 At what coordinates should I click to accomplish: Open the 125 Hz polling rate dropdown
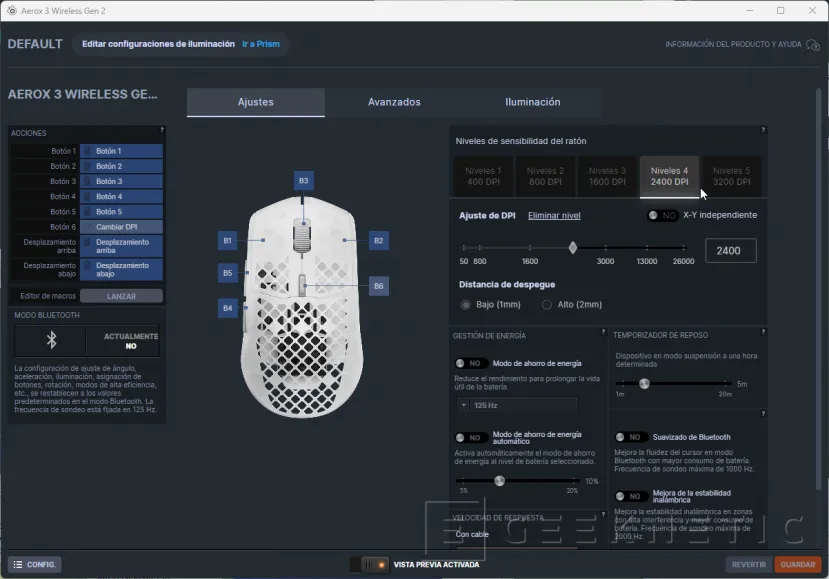pyautogui.click(x=517, y=406)
